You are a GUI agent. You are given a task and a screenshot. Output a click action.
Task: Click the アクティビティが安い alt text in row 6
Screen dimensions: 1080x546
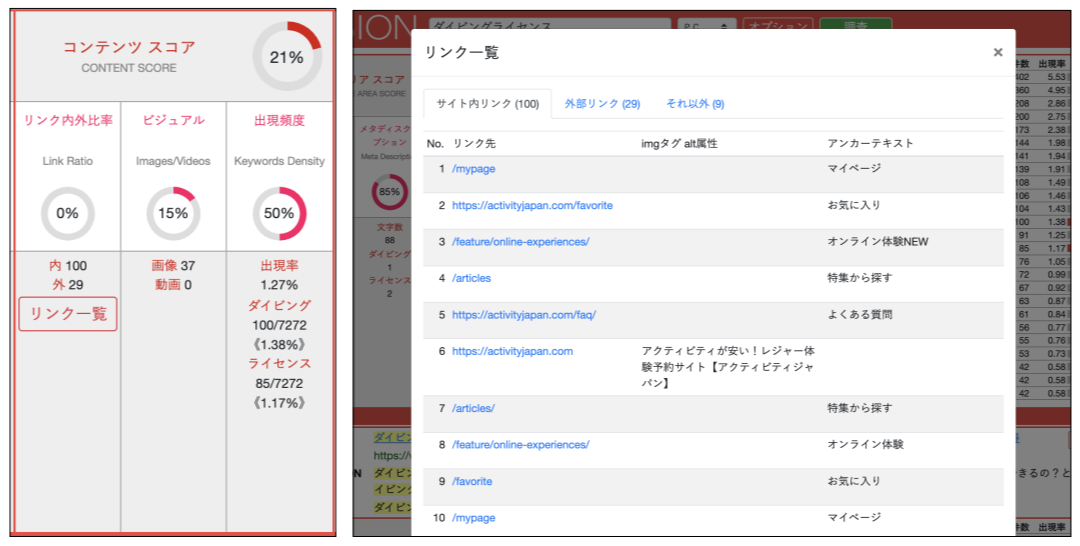click(727, 367)
